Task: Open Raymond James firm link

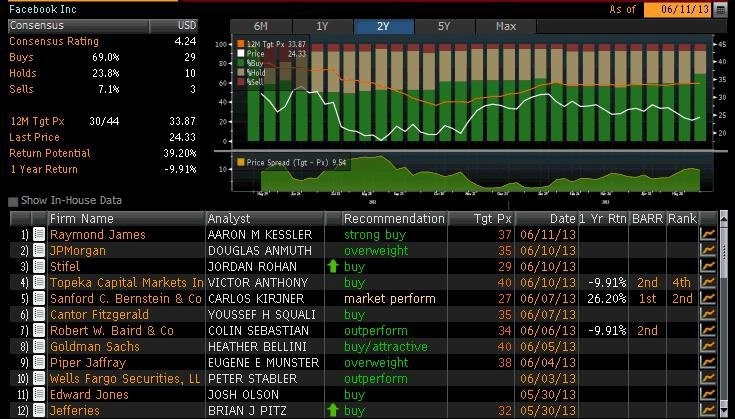Action: [x=98, y=234]
